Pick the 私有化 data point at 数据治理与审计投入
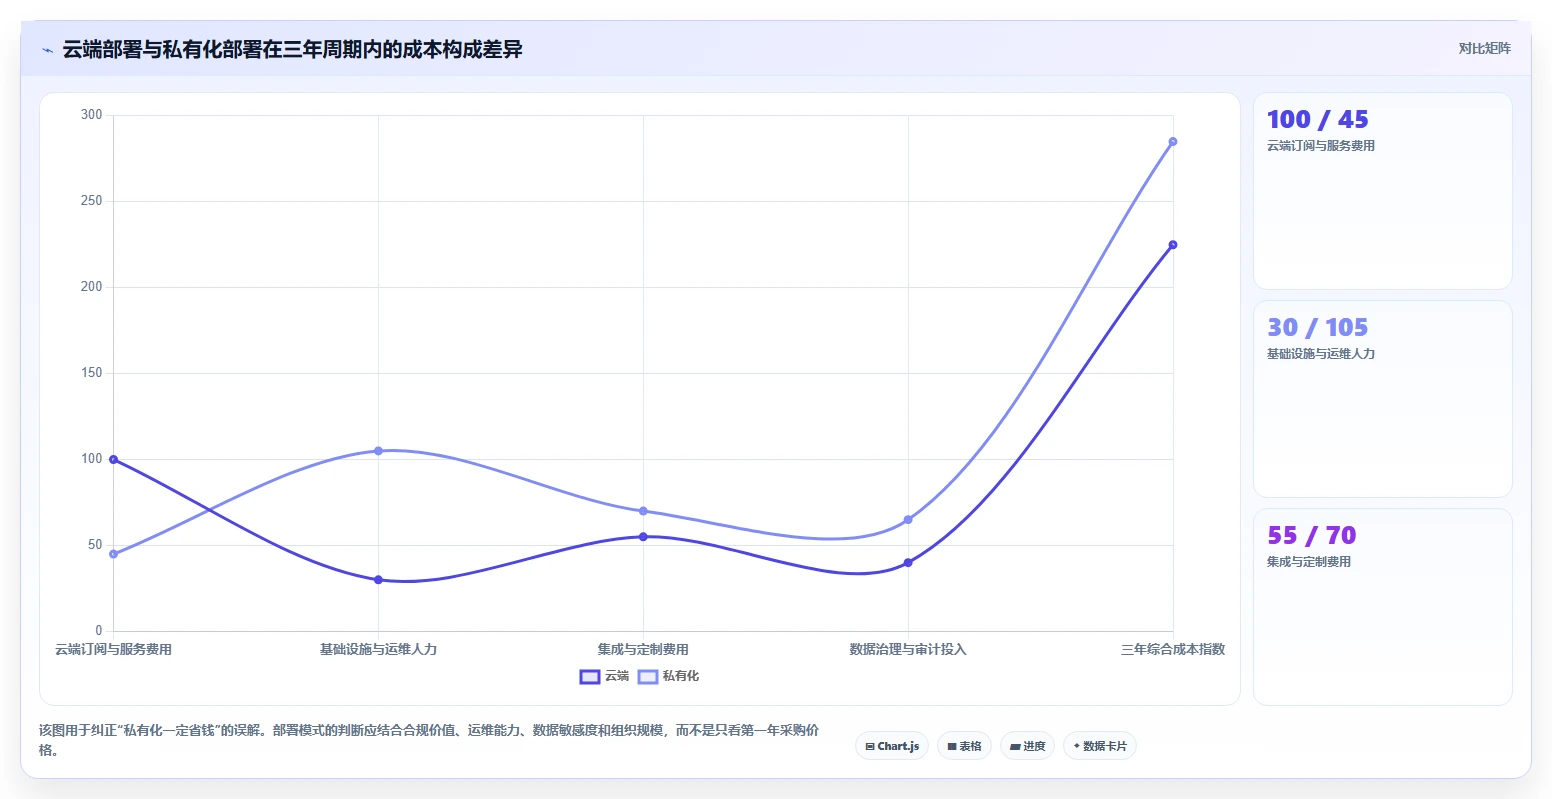Viewport: 1552px width, 799px height. coord(908,520)
